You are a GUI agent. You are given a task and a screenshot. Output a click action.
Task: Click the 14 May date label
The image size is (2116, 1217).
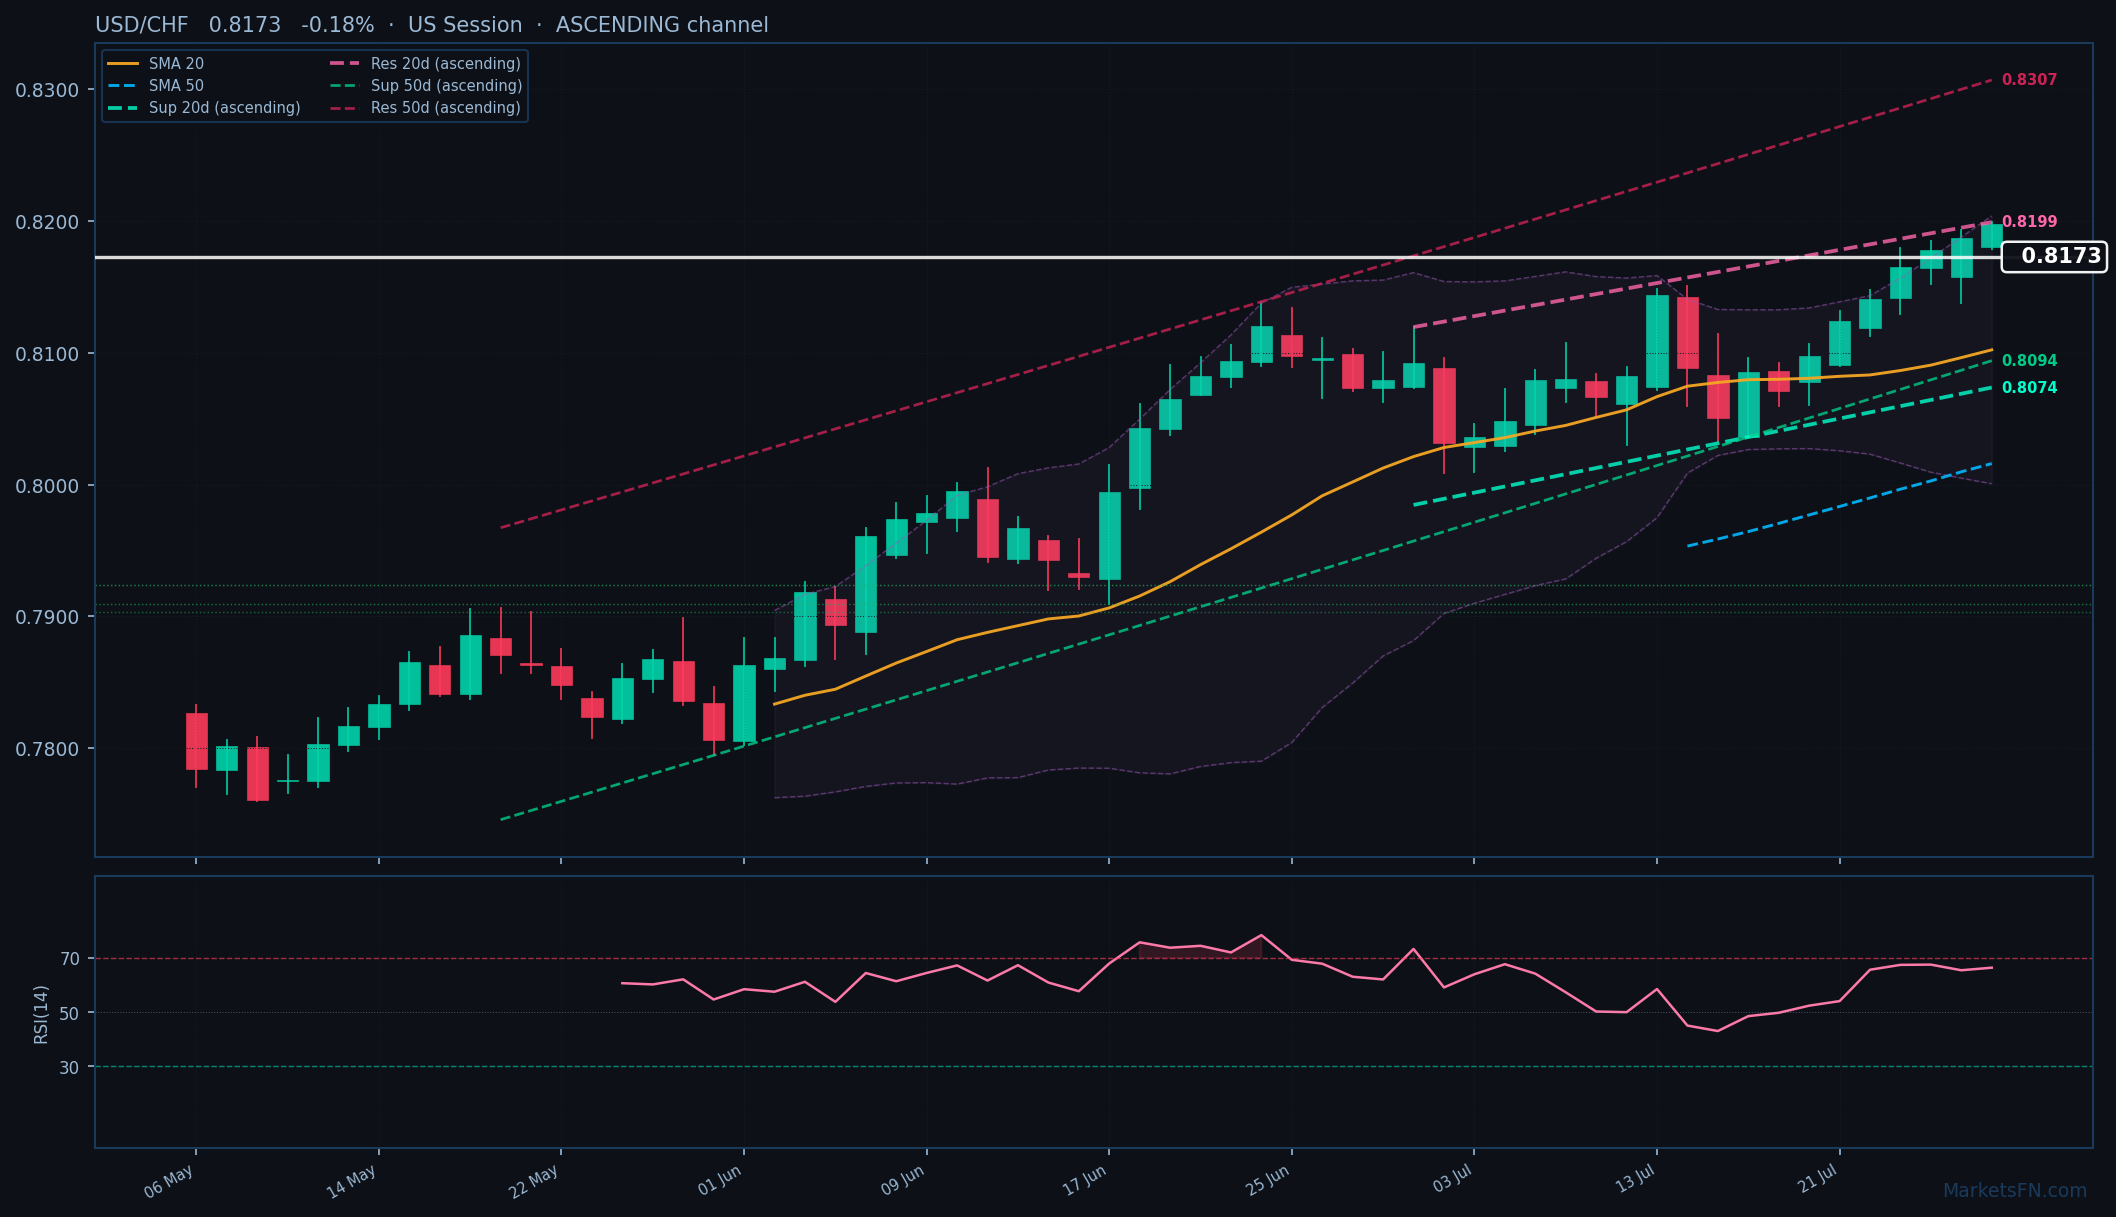pyautogui.click(x=352, y=1182)
